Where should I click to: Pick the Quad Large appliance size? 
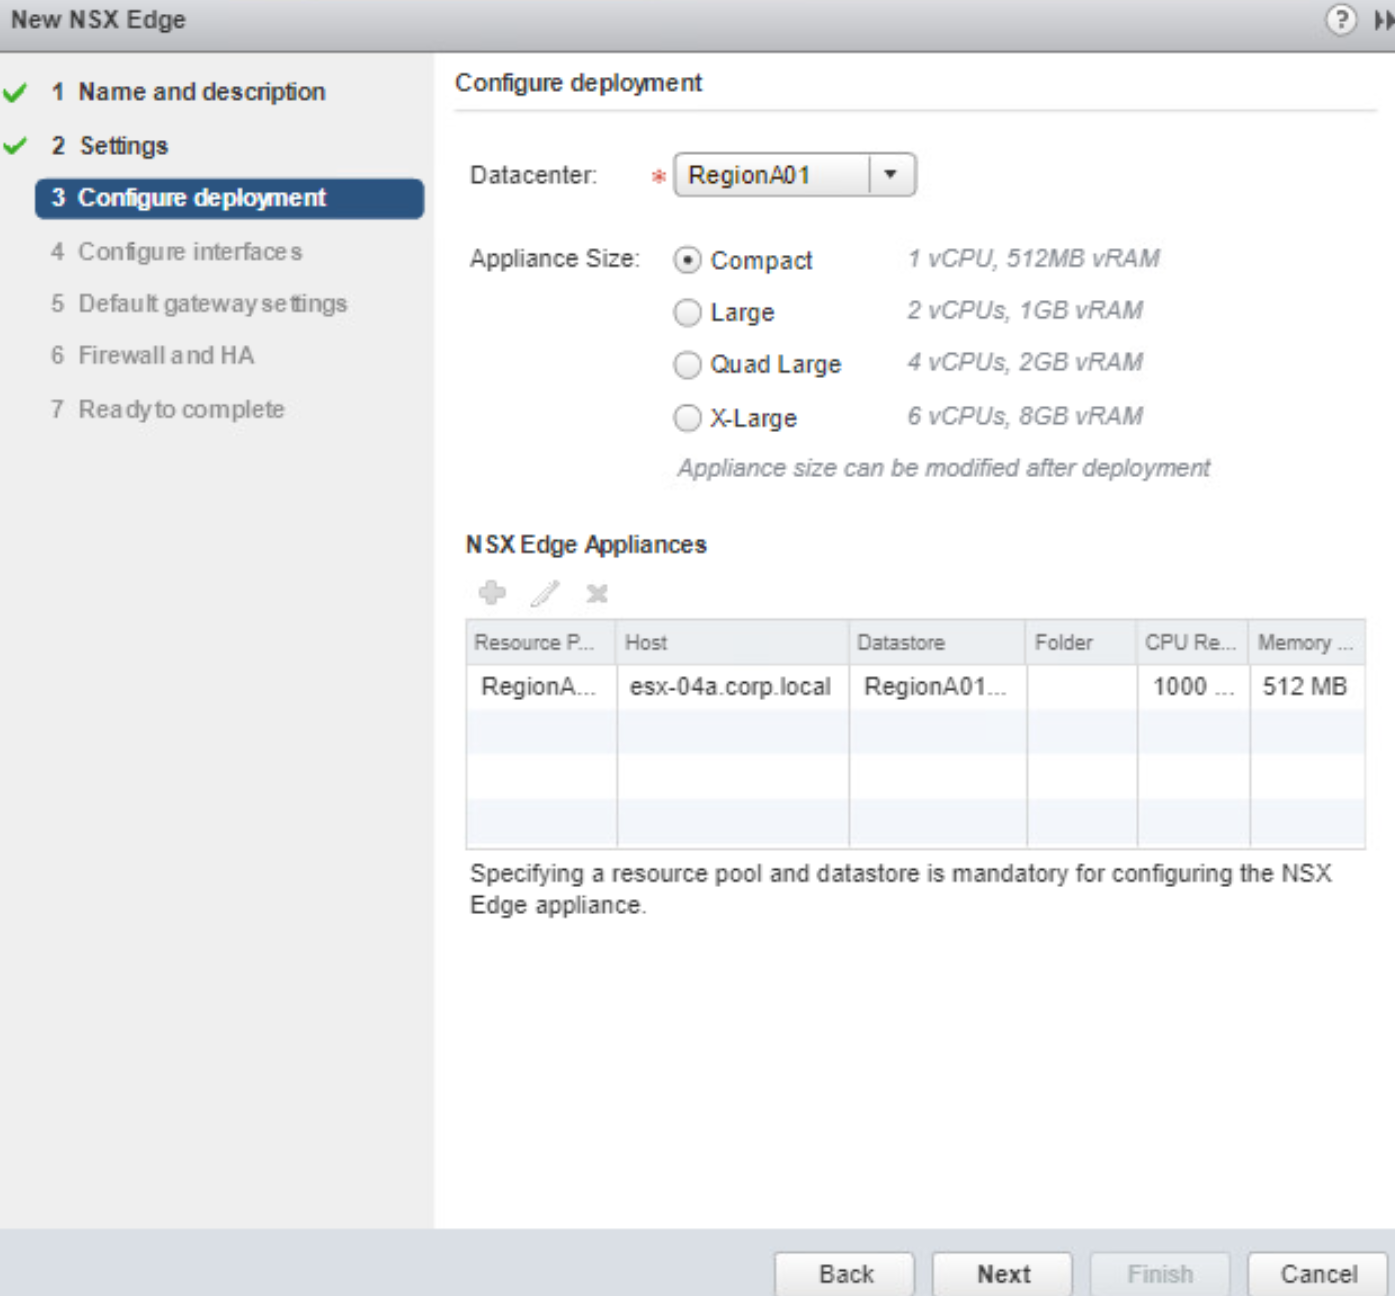[687, 365]
